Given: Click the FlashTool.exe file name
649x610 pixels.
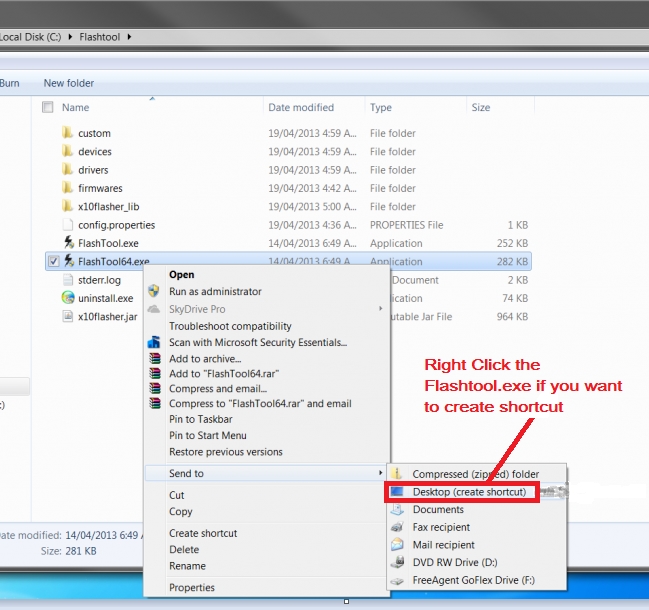Looking at the screenshot, I should coord(108,243).
